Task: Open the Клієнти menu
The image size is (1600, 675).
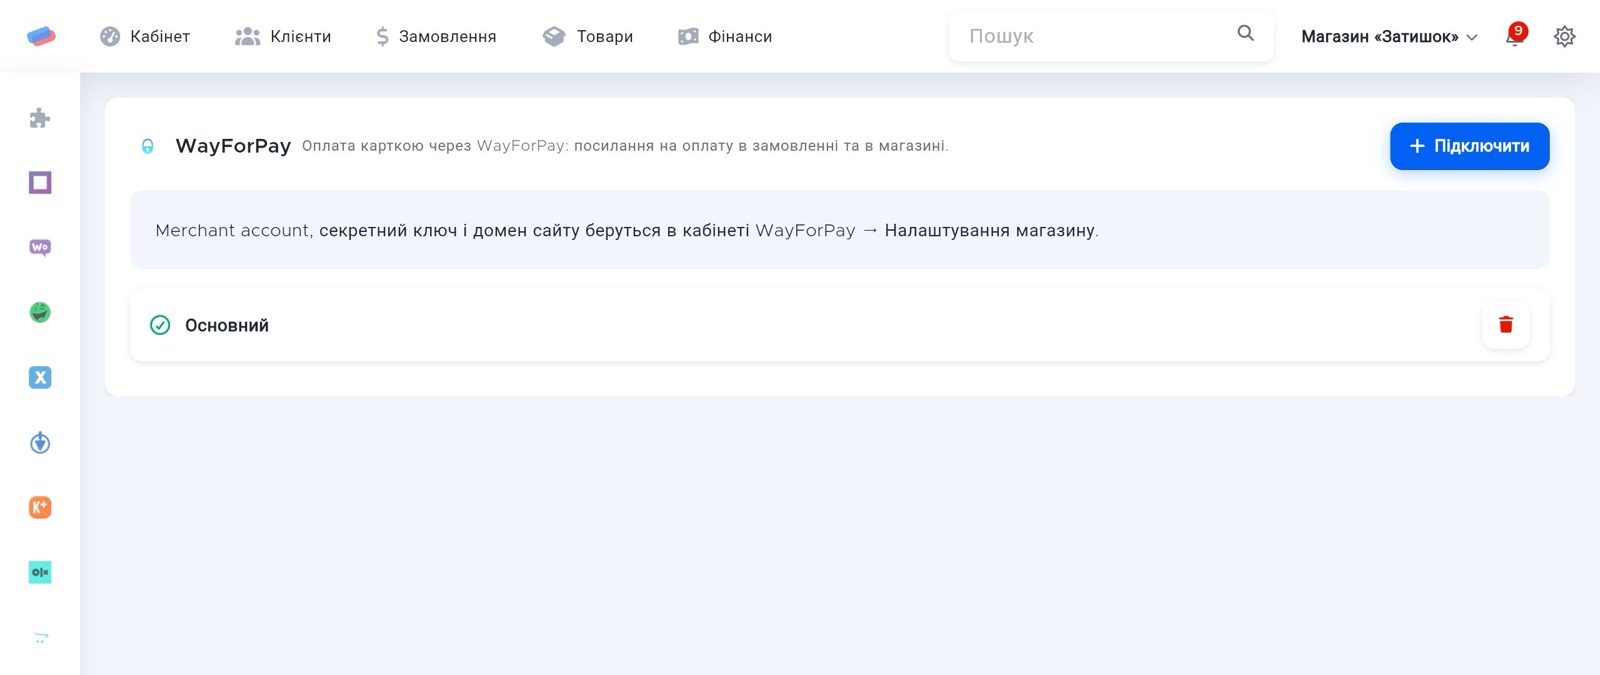Action: 283,36
